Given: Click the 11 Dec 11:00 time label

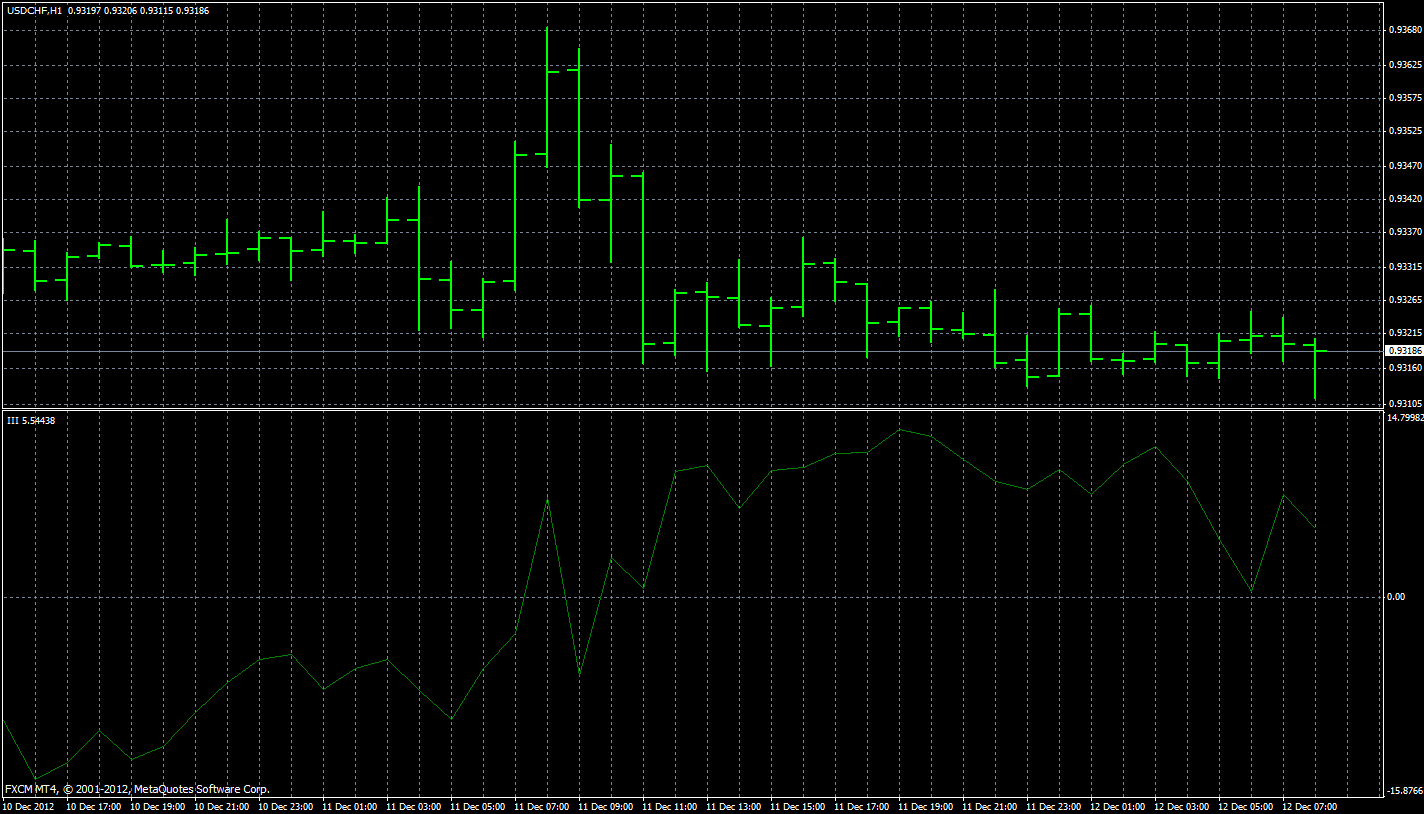Looking at the screenshot, I should pos(672,806).
